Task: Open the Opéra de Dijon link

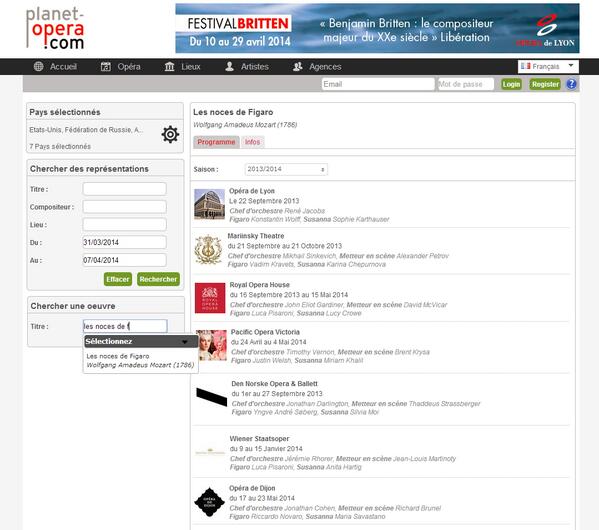Action: (x=252, y=488)
